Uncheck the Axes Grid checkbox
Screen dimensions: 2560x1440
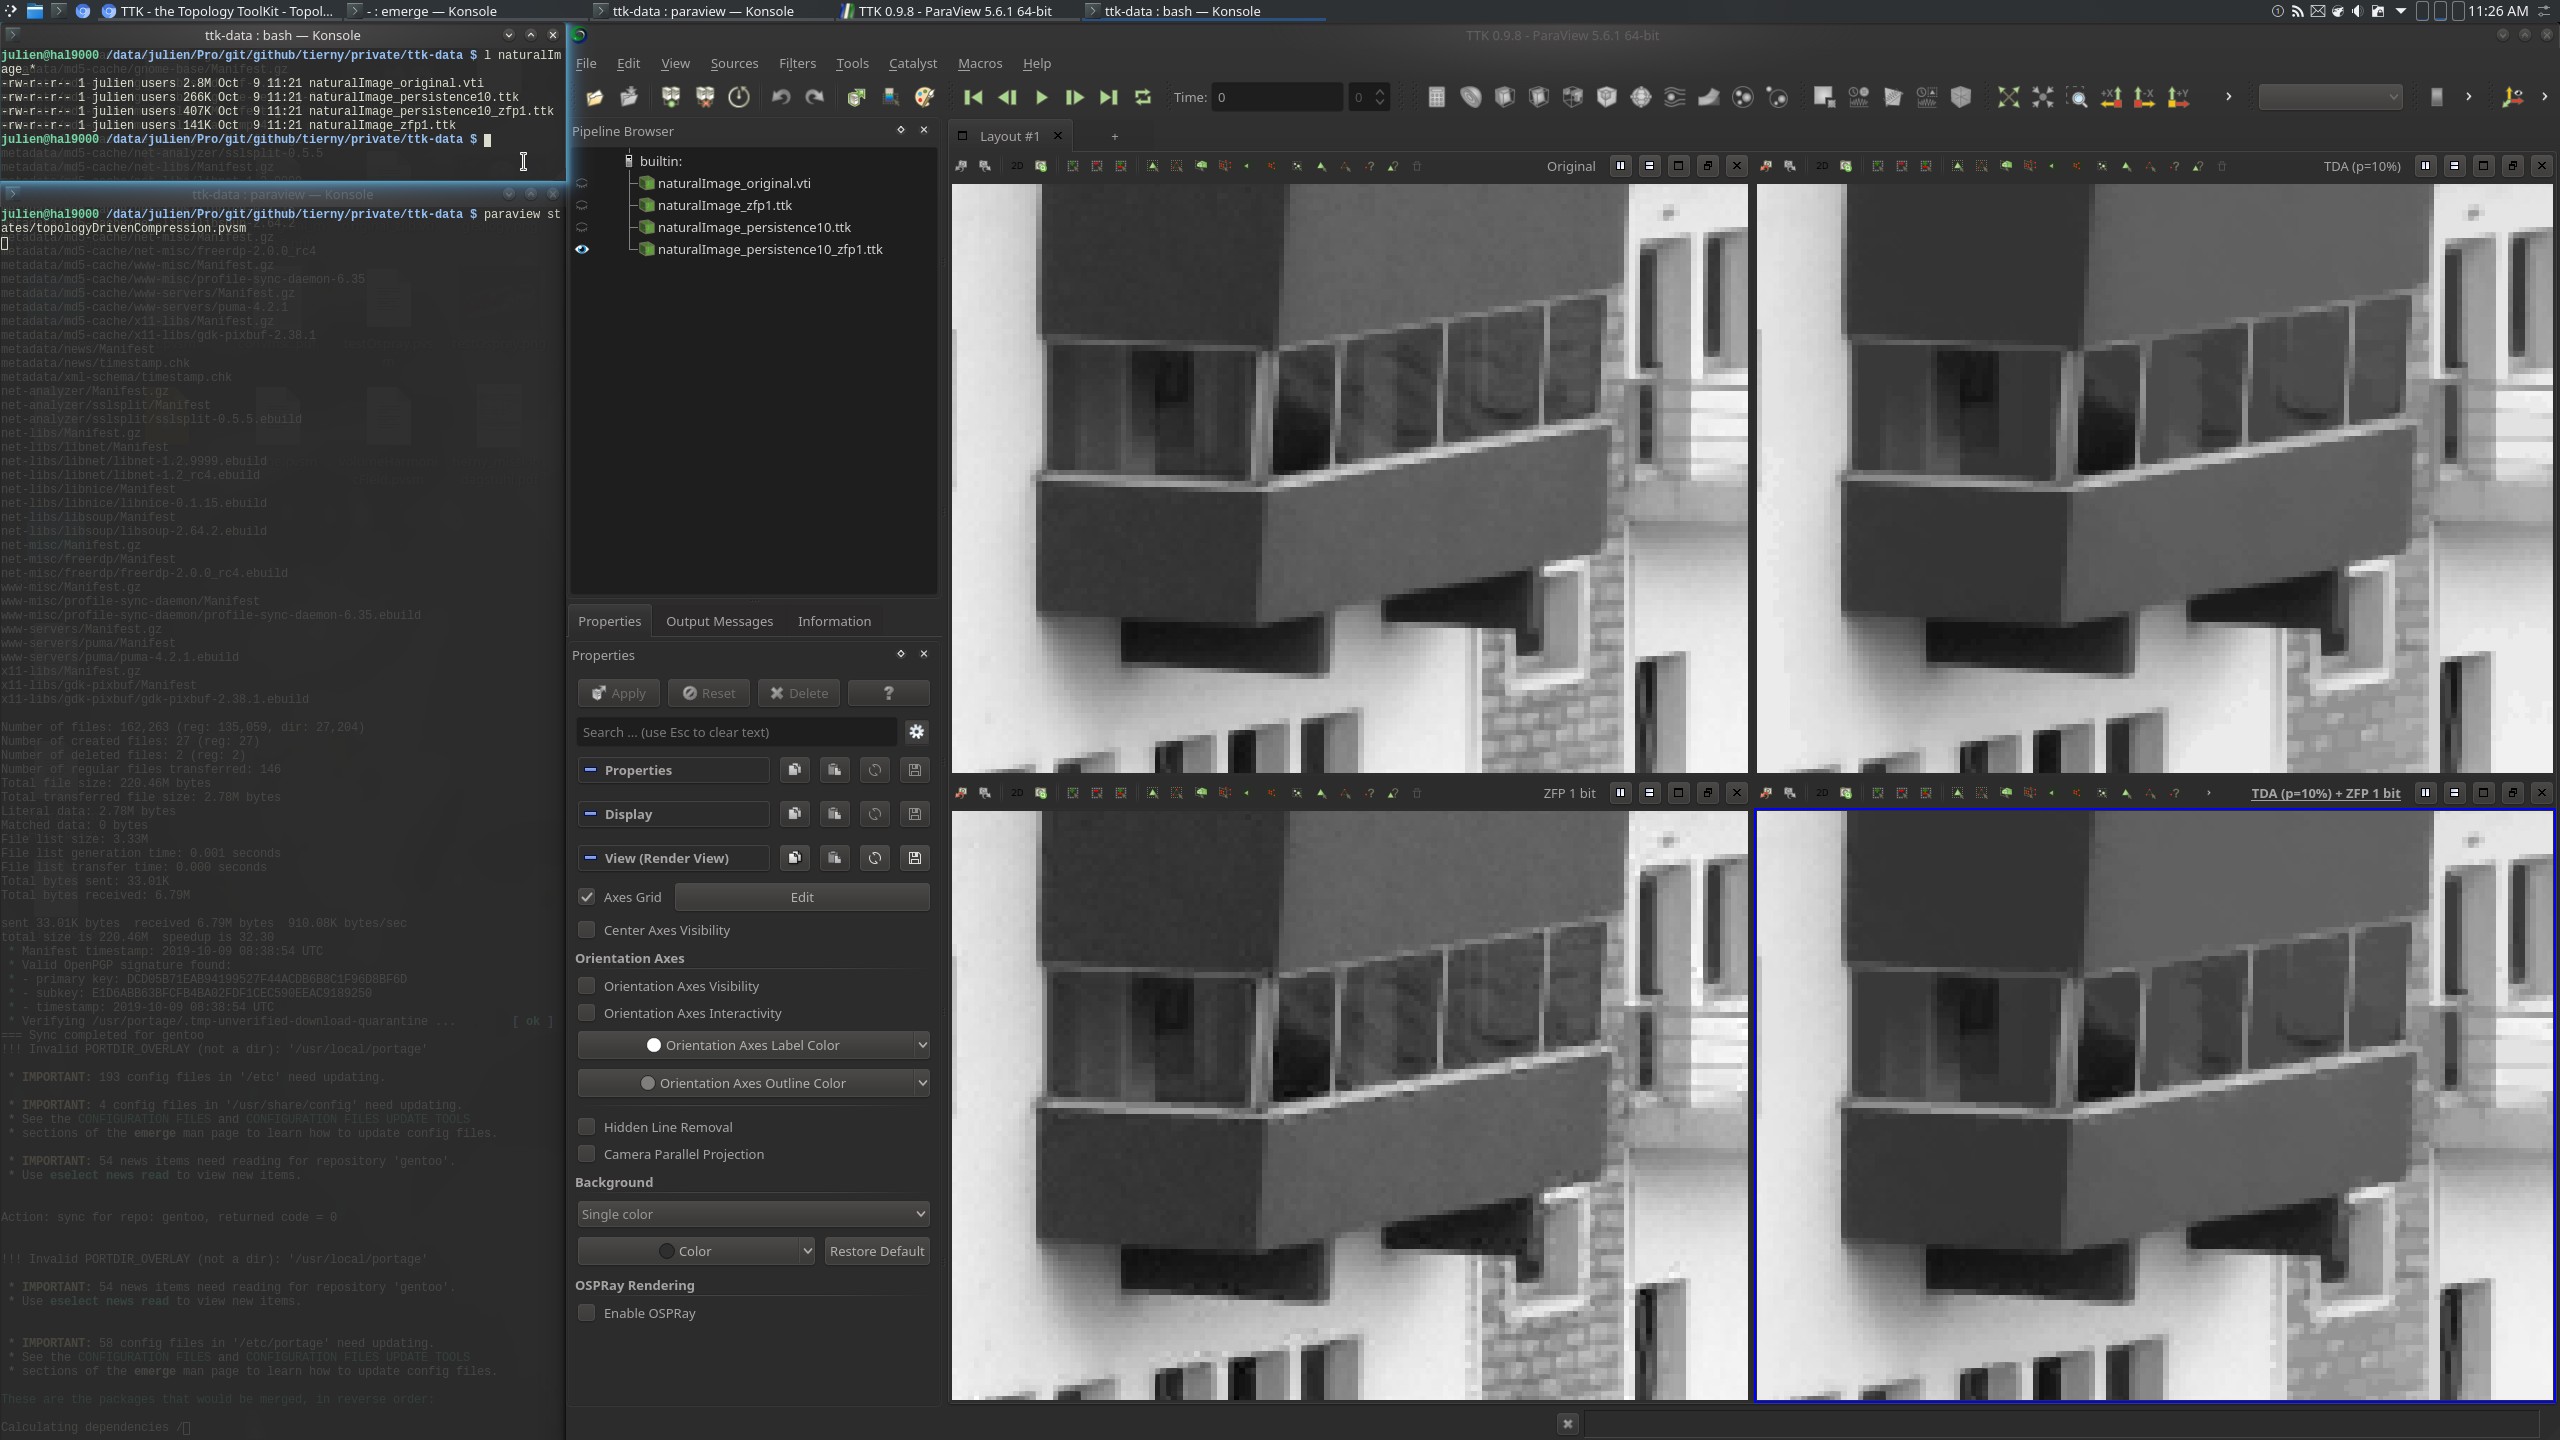587,897
